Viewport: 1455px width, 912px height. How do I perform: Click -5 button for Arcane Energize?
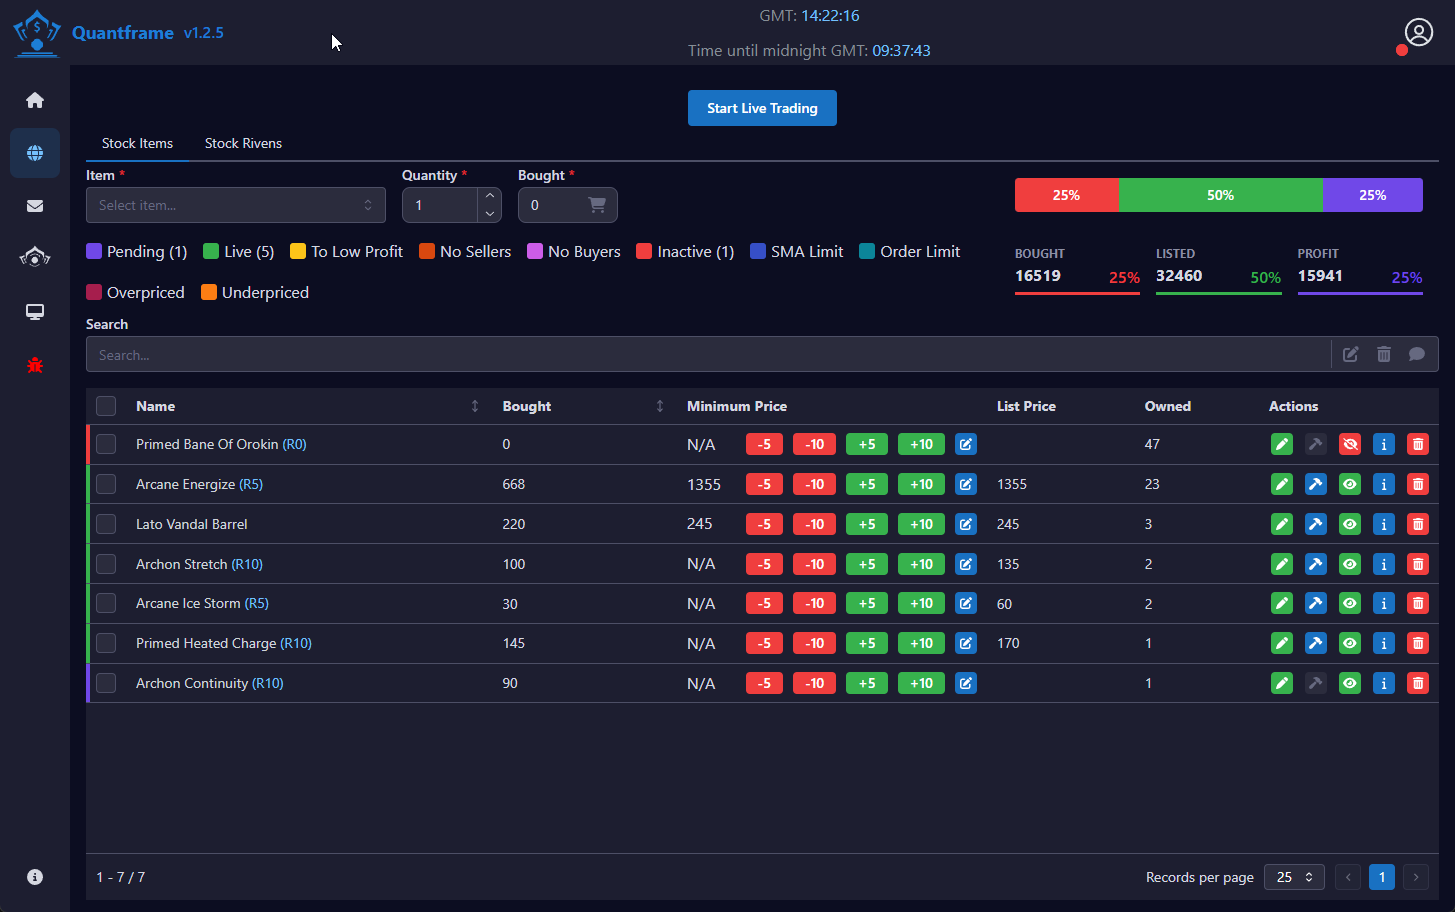(x=764, y=484)
